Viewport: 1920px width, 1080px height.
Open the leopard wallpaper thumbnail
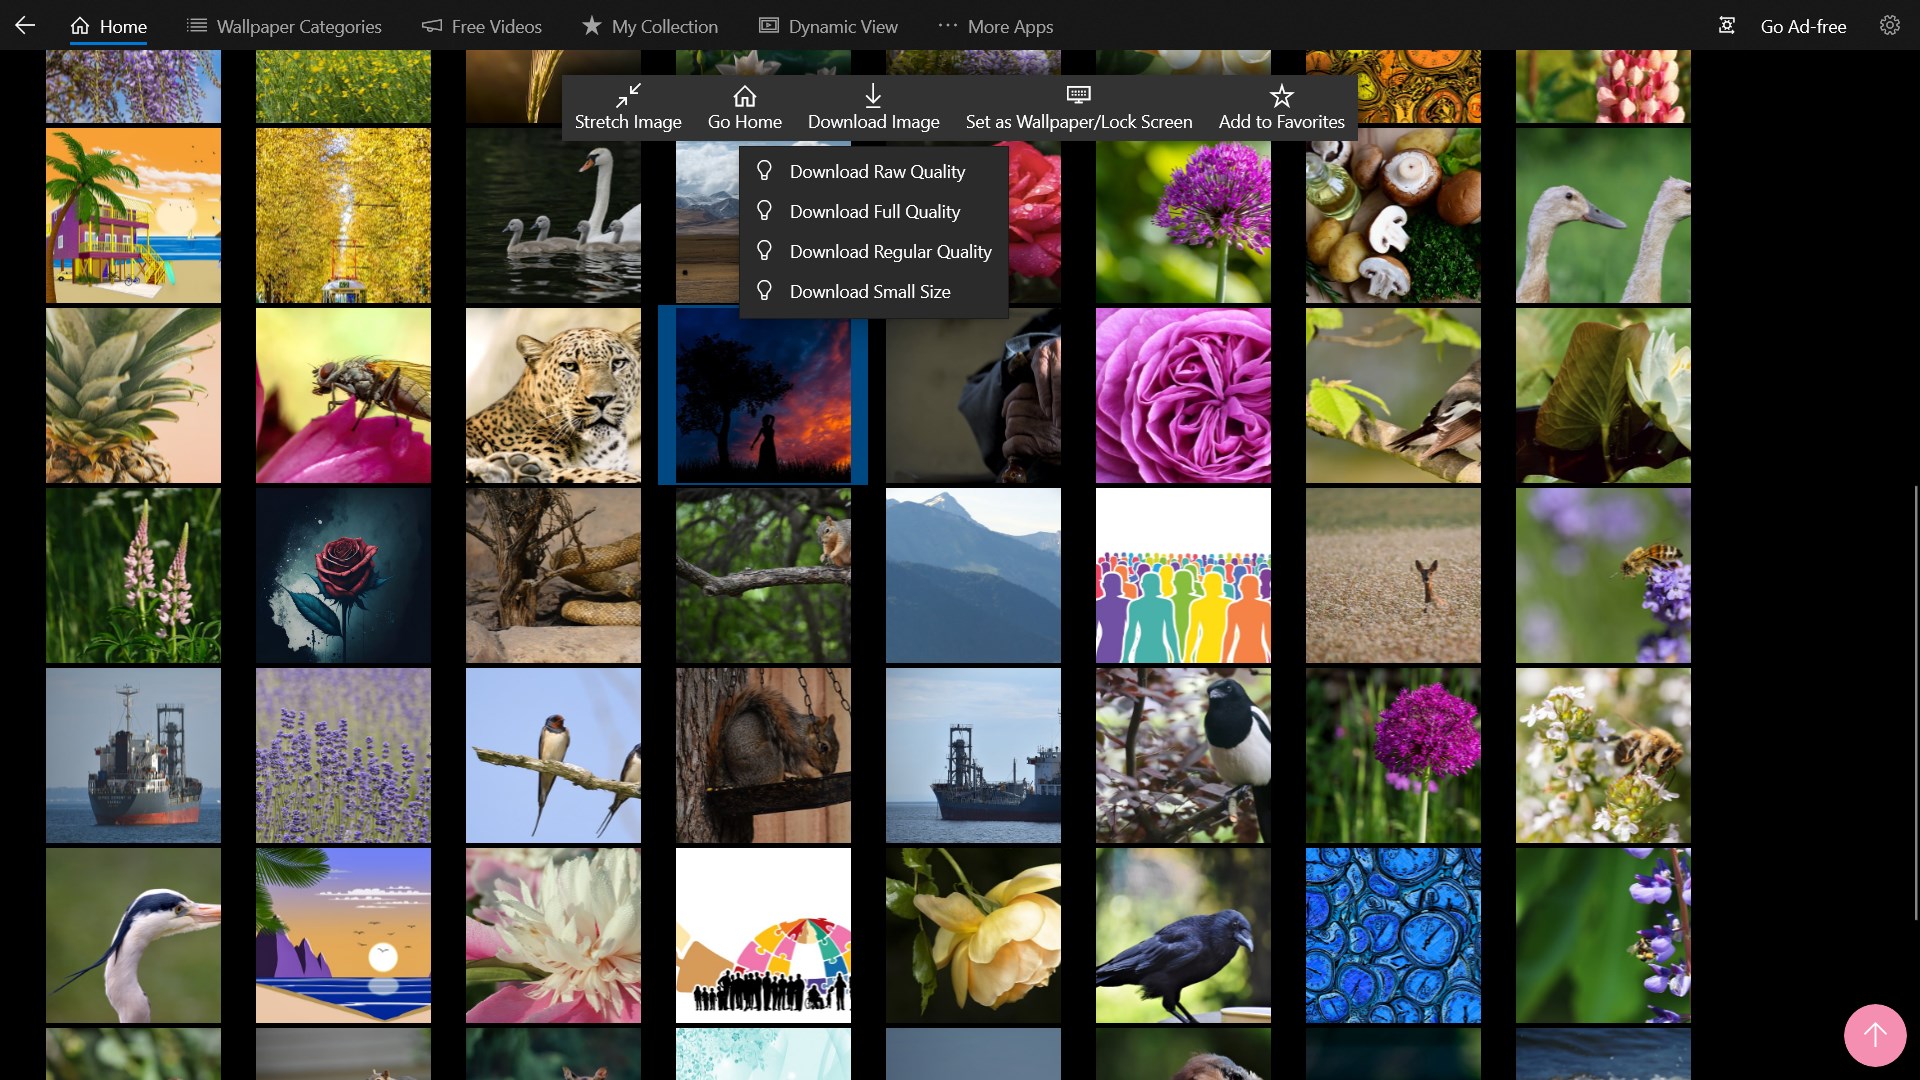[553, 395]
